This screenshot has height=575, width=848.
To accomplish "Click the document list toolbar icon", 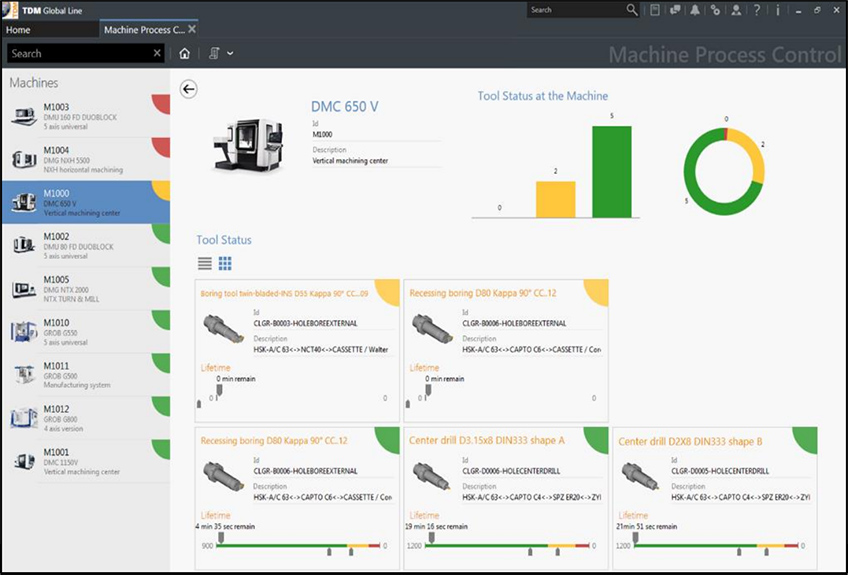I will (x=214, y=53).
